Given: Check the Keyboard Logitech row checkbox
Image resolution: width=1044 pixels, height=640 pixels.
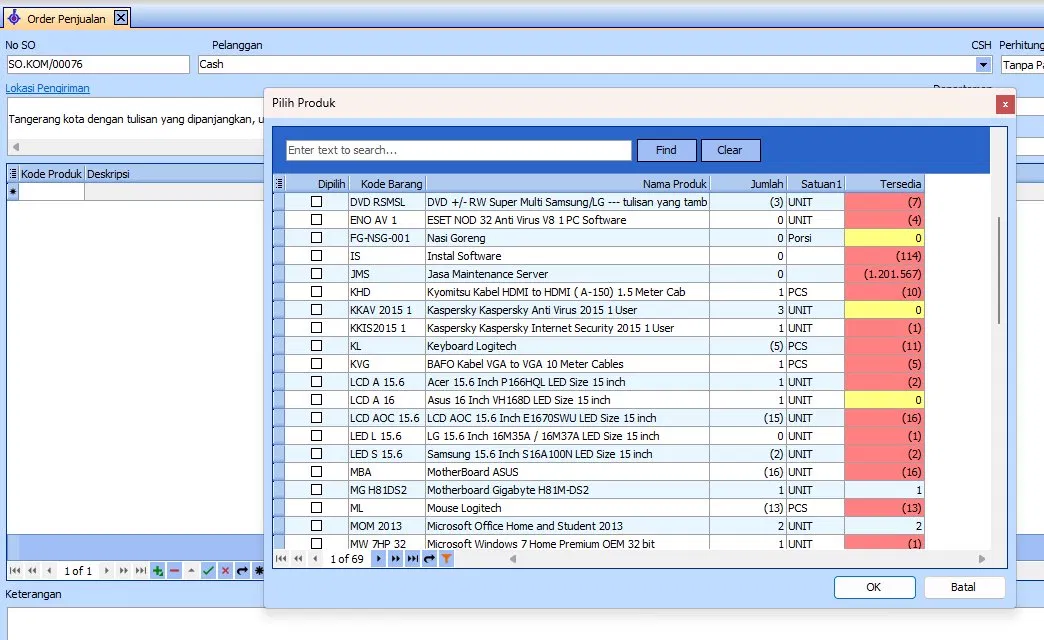Looking at the screenshot, I should [316, 345].
